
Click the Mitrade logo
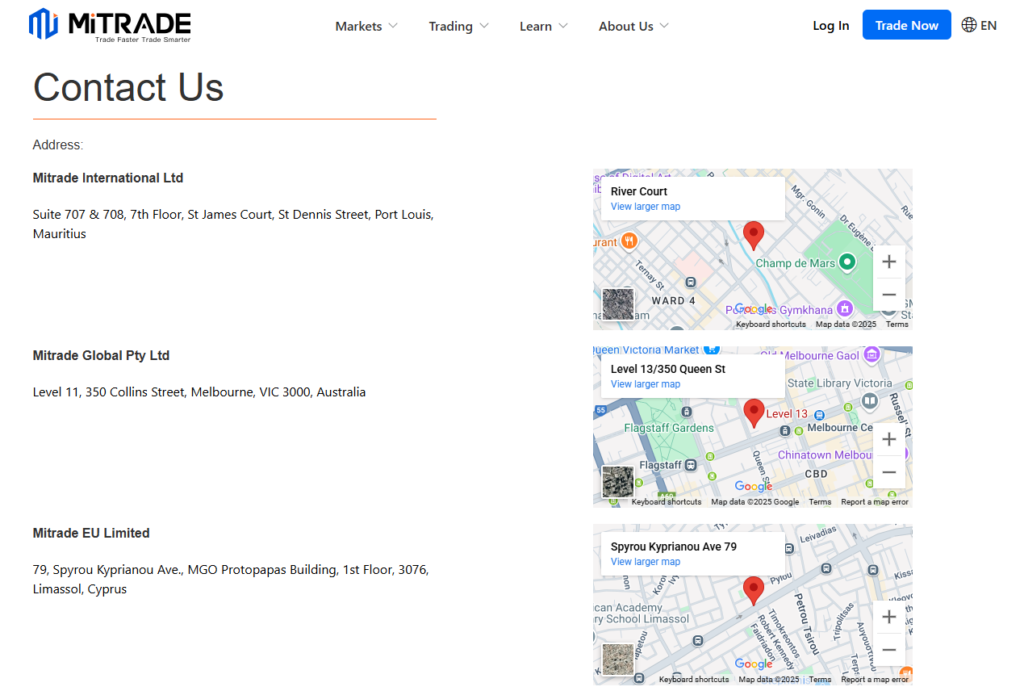[x=110, y=25]
